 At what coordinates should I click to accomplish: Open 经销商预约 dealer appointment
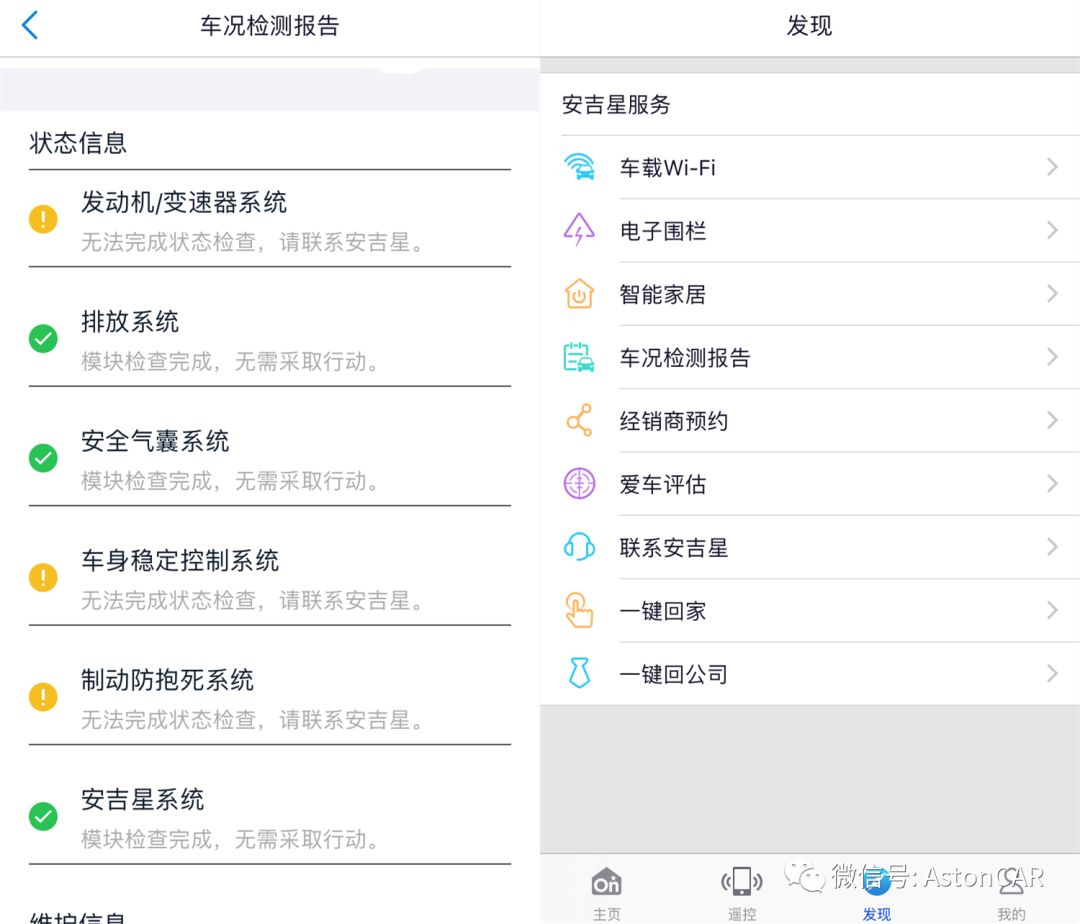click(674, 421)
